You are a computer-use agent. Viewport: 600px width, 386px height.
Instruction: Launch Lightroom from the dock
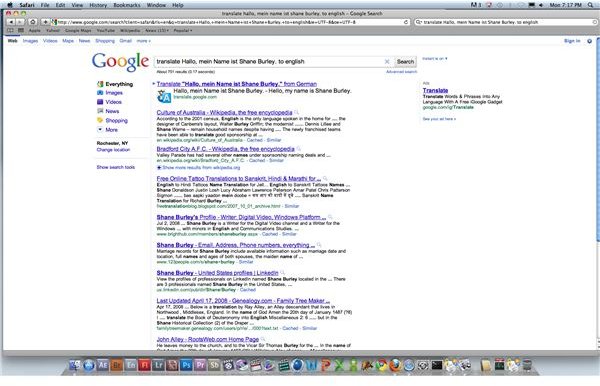pos(158,365)
